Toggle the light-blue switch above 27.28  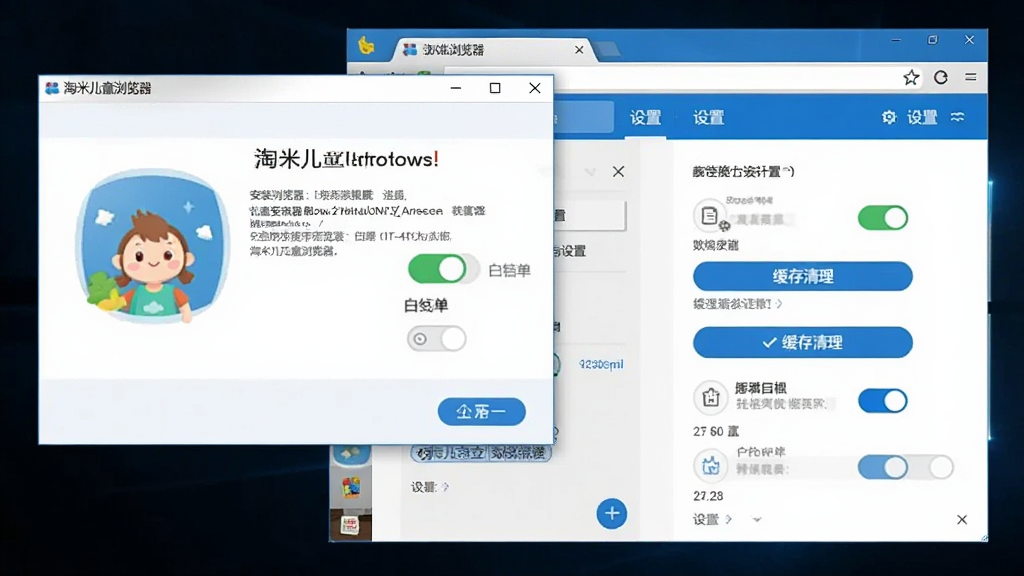click(x=883, y=467)
